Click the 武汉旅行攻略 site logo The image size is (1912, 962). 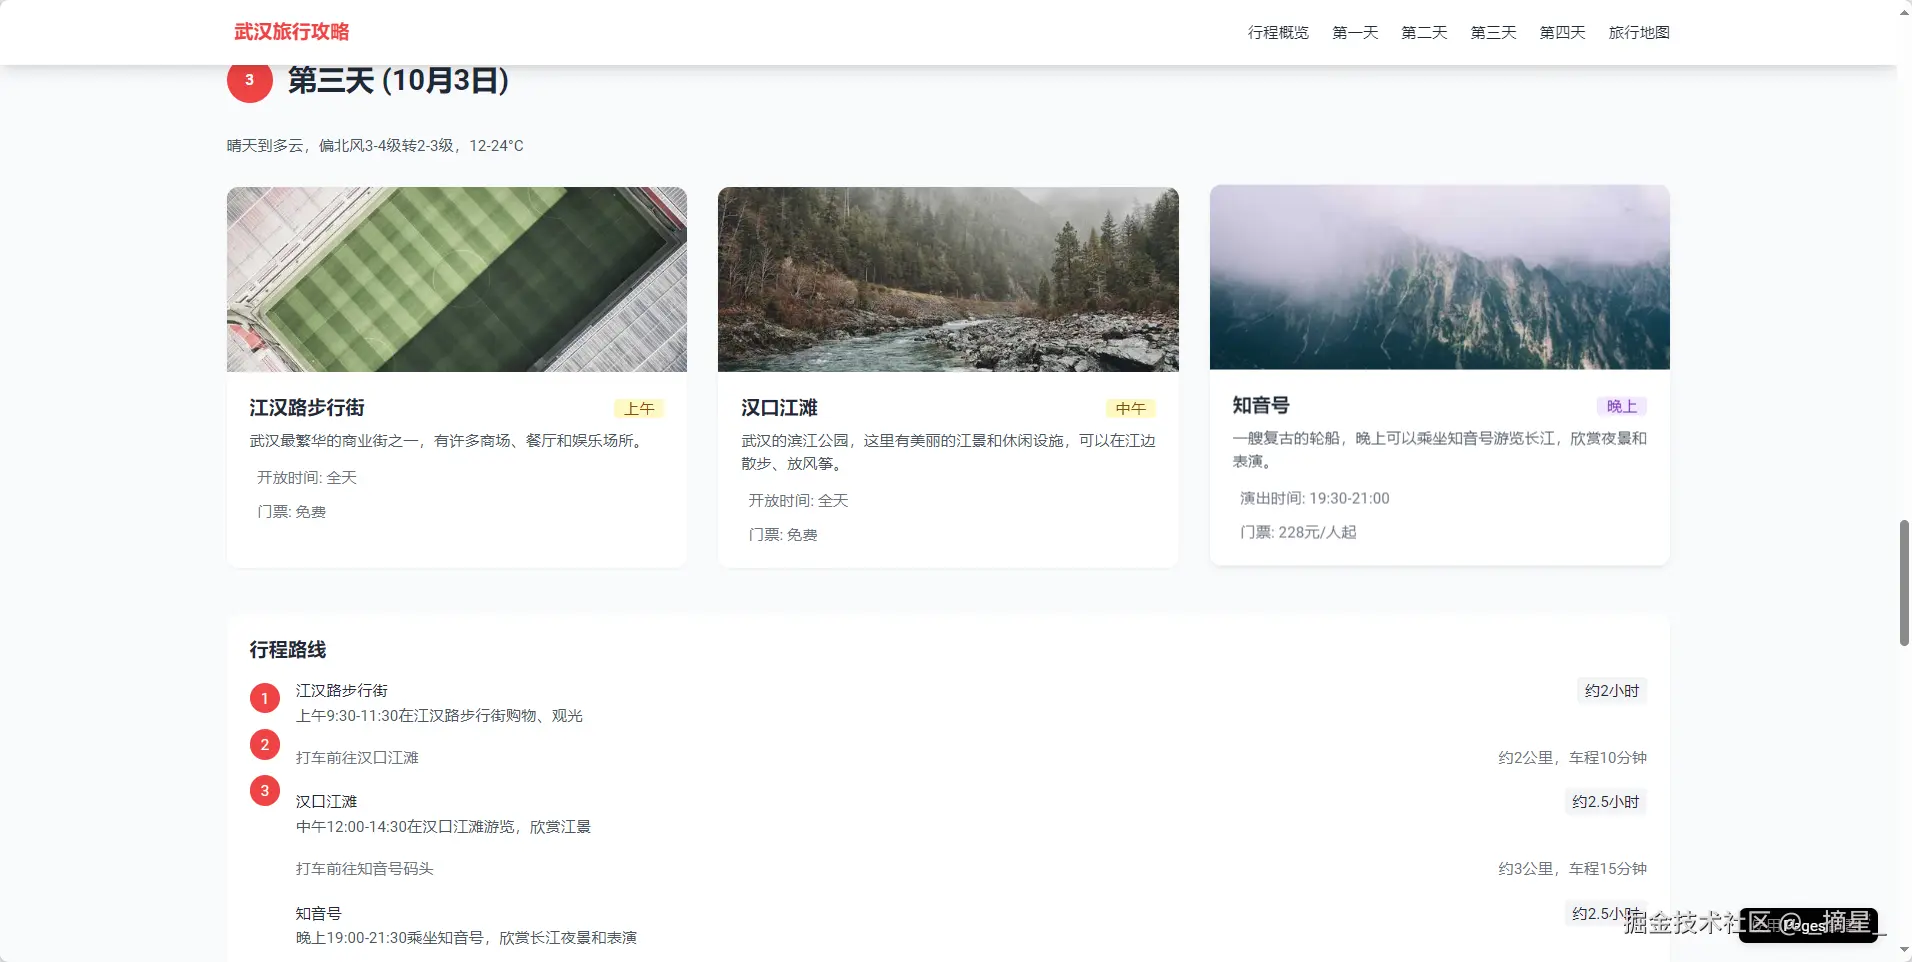tap(292, 32)
